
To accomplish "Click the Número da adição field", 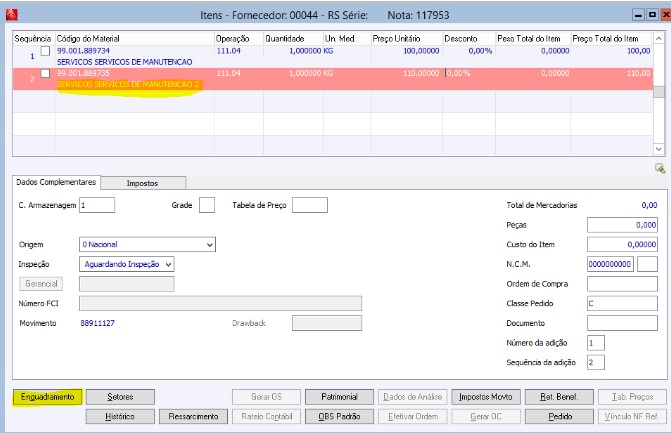I will click(596, 343).
